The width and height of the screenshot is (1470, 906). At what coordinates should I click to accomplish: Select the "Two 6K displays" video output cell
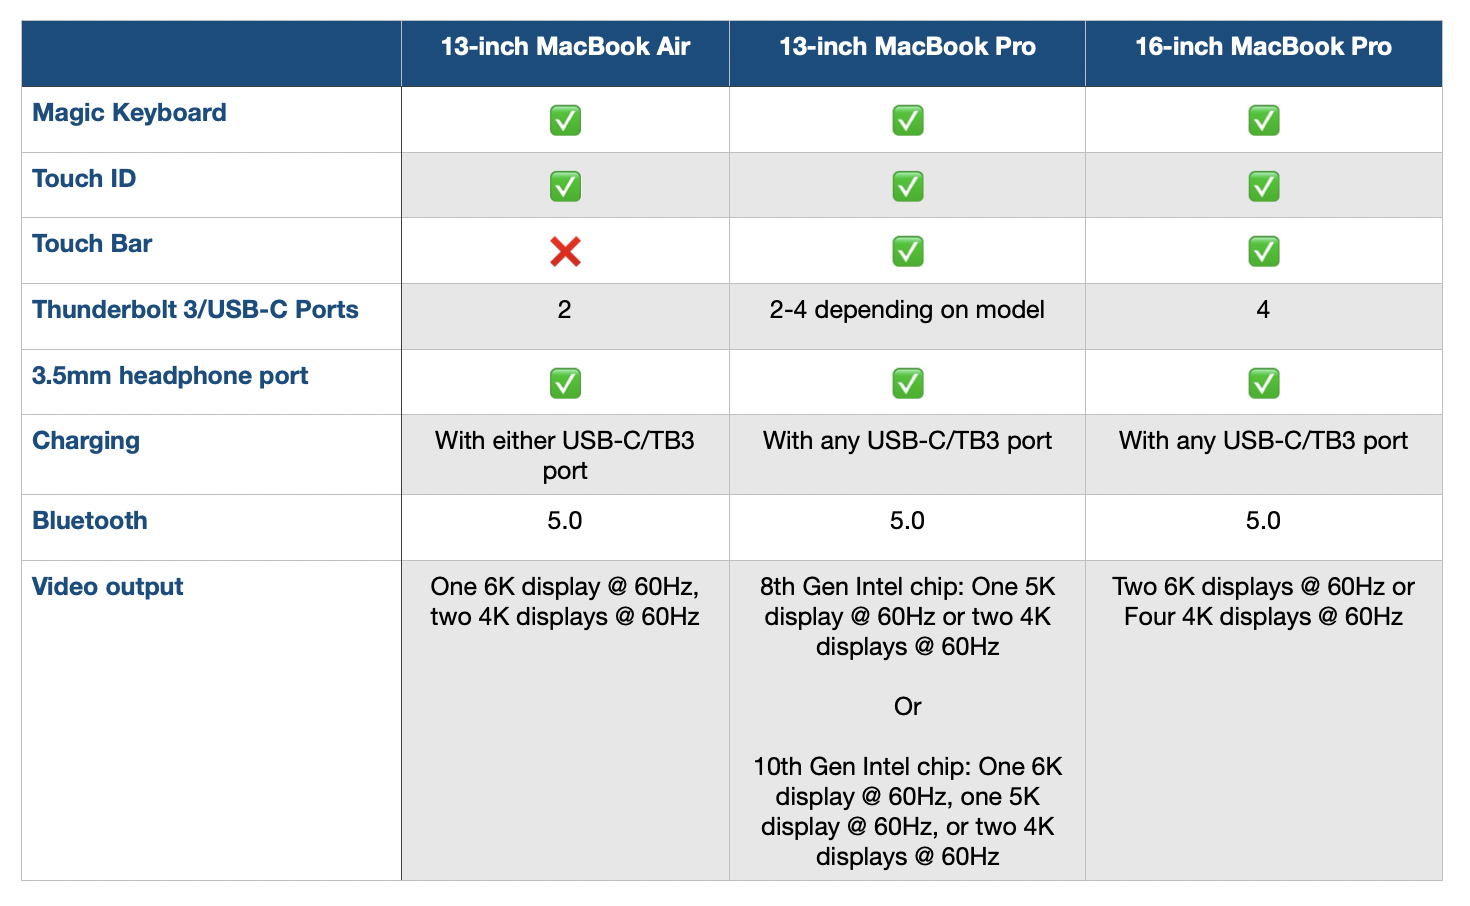[1263, 602]
